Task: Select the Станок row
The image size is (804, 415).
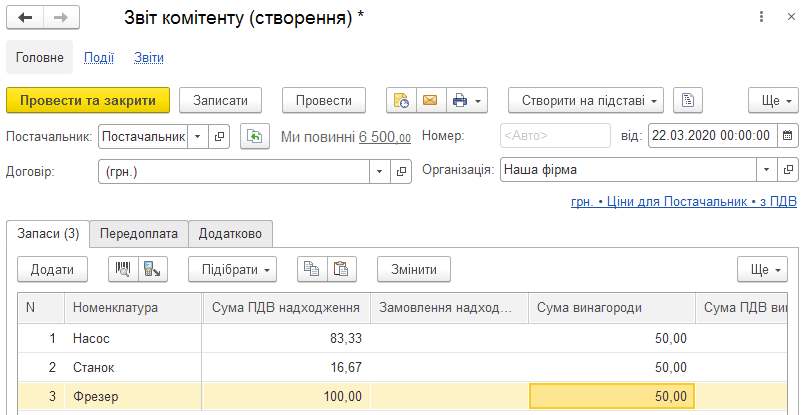Action: [402, 367]
